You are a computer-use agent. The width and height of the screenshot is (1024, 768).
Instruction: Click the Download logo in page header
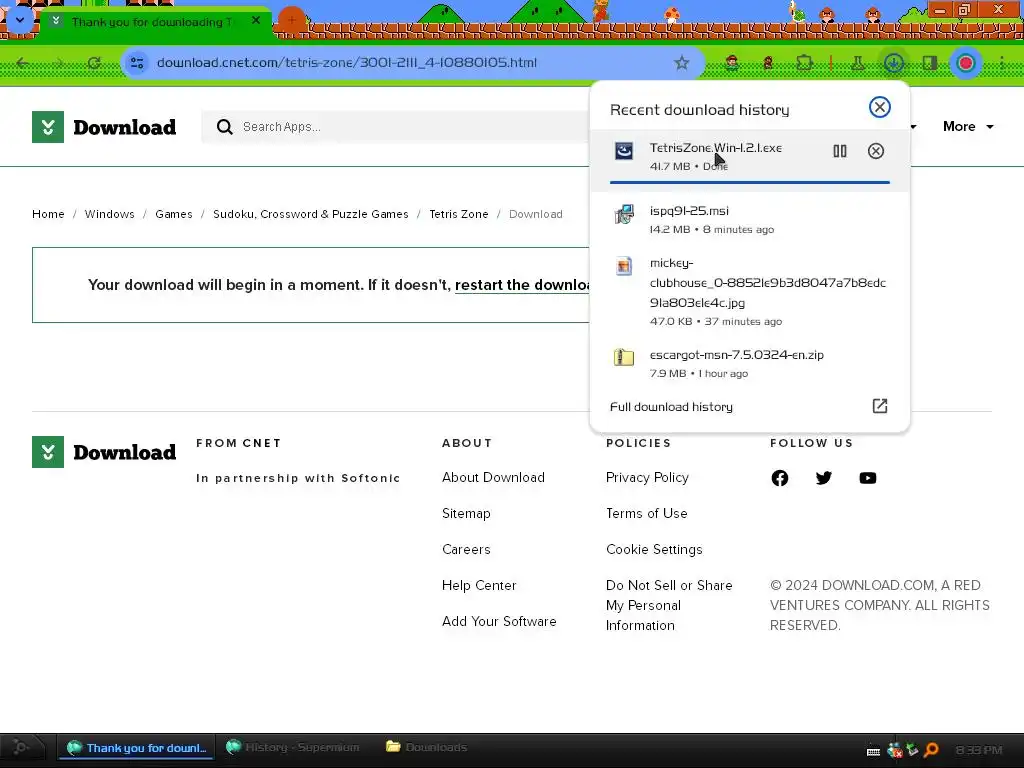coord(104,127)
